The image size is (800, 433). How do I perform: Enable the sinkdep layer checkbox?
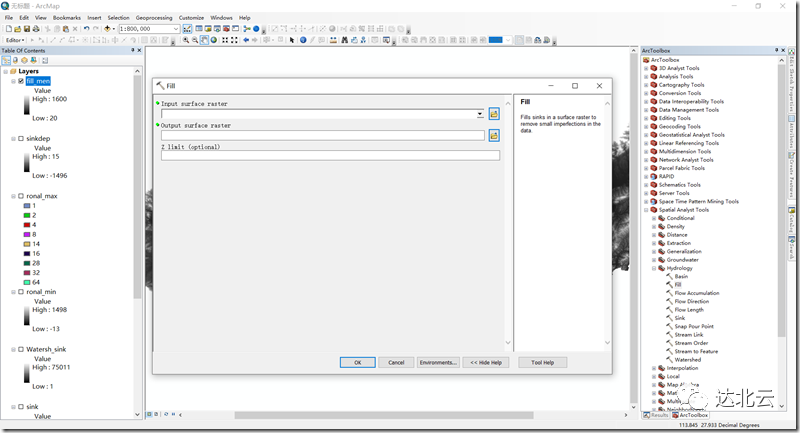[x=21, y=138]
